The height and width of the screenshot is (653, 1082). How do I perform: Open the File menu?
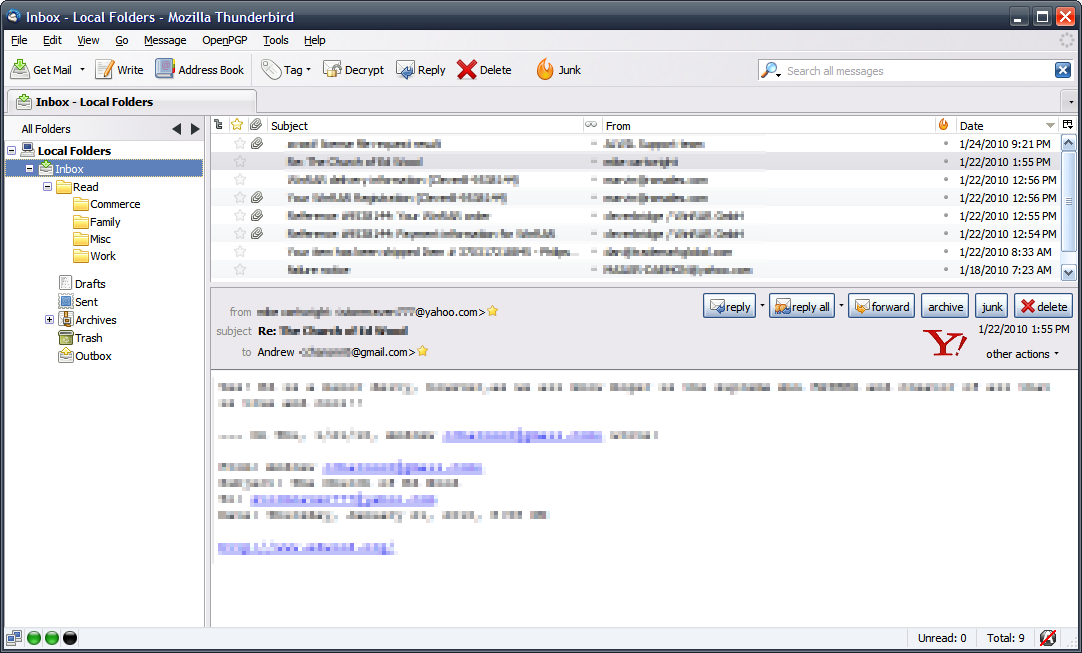19,40
